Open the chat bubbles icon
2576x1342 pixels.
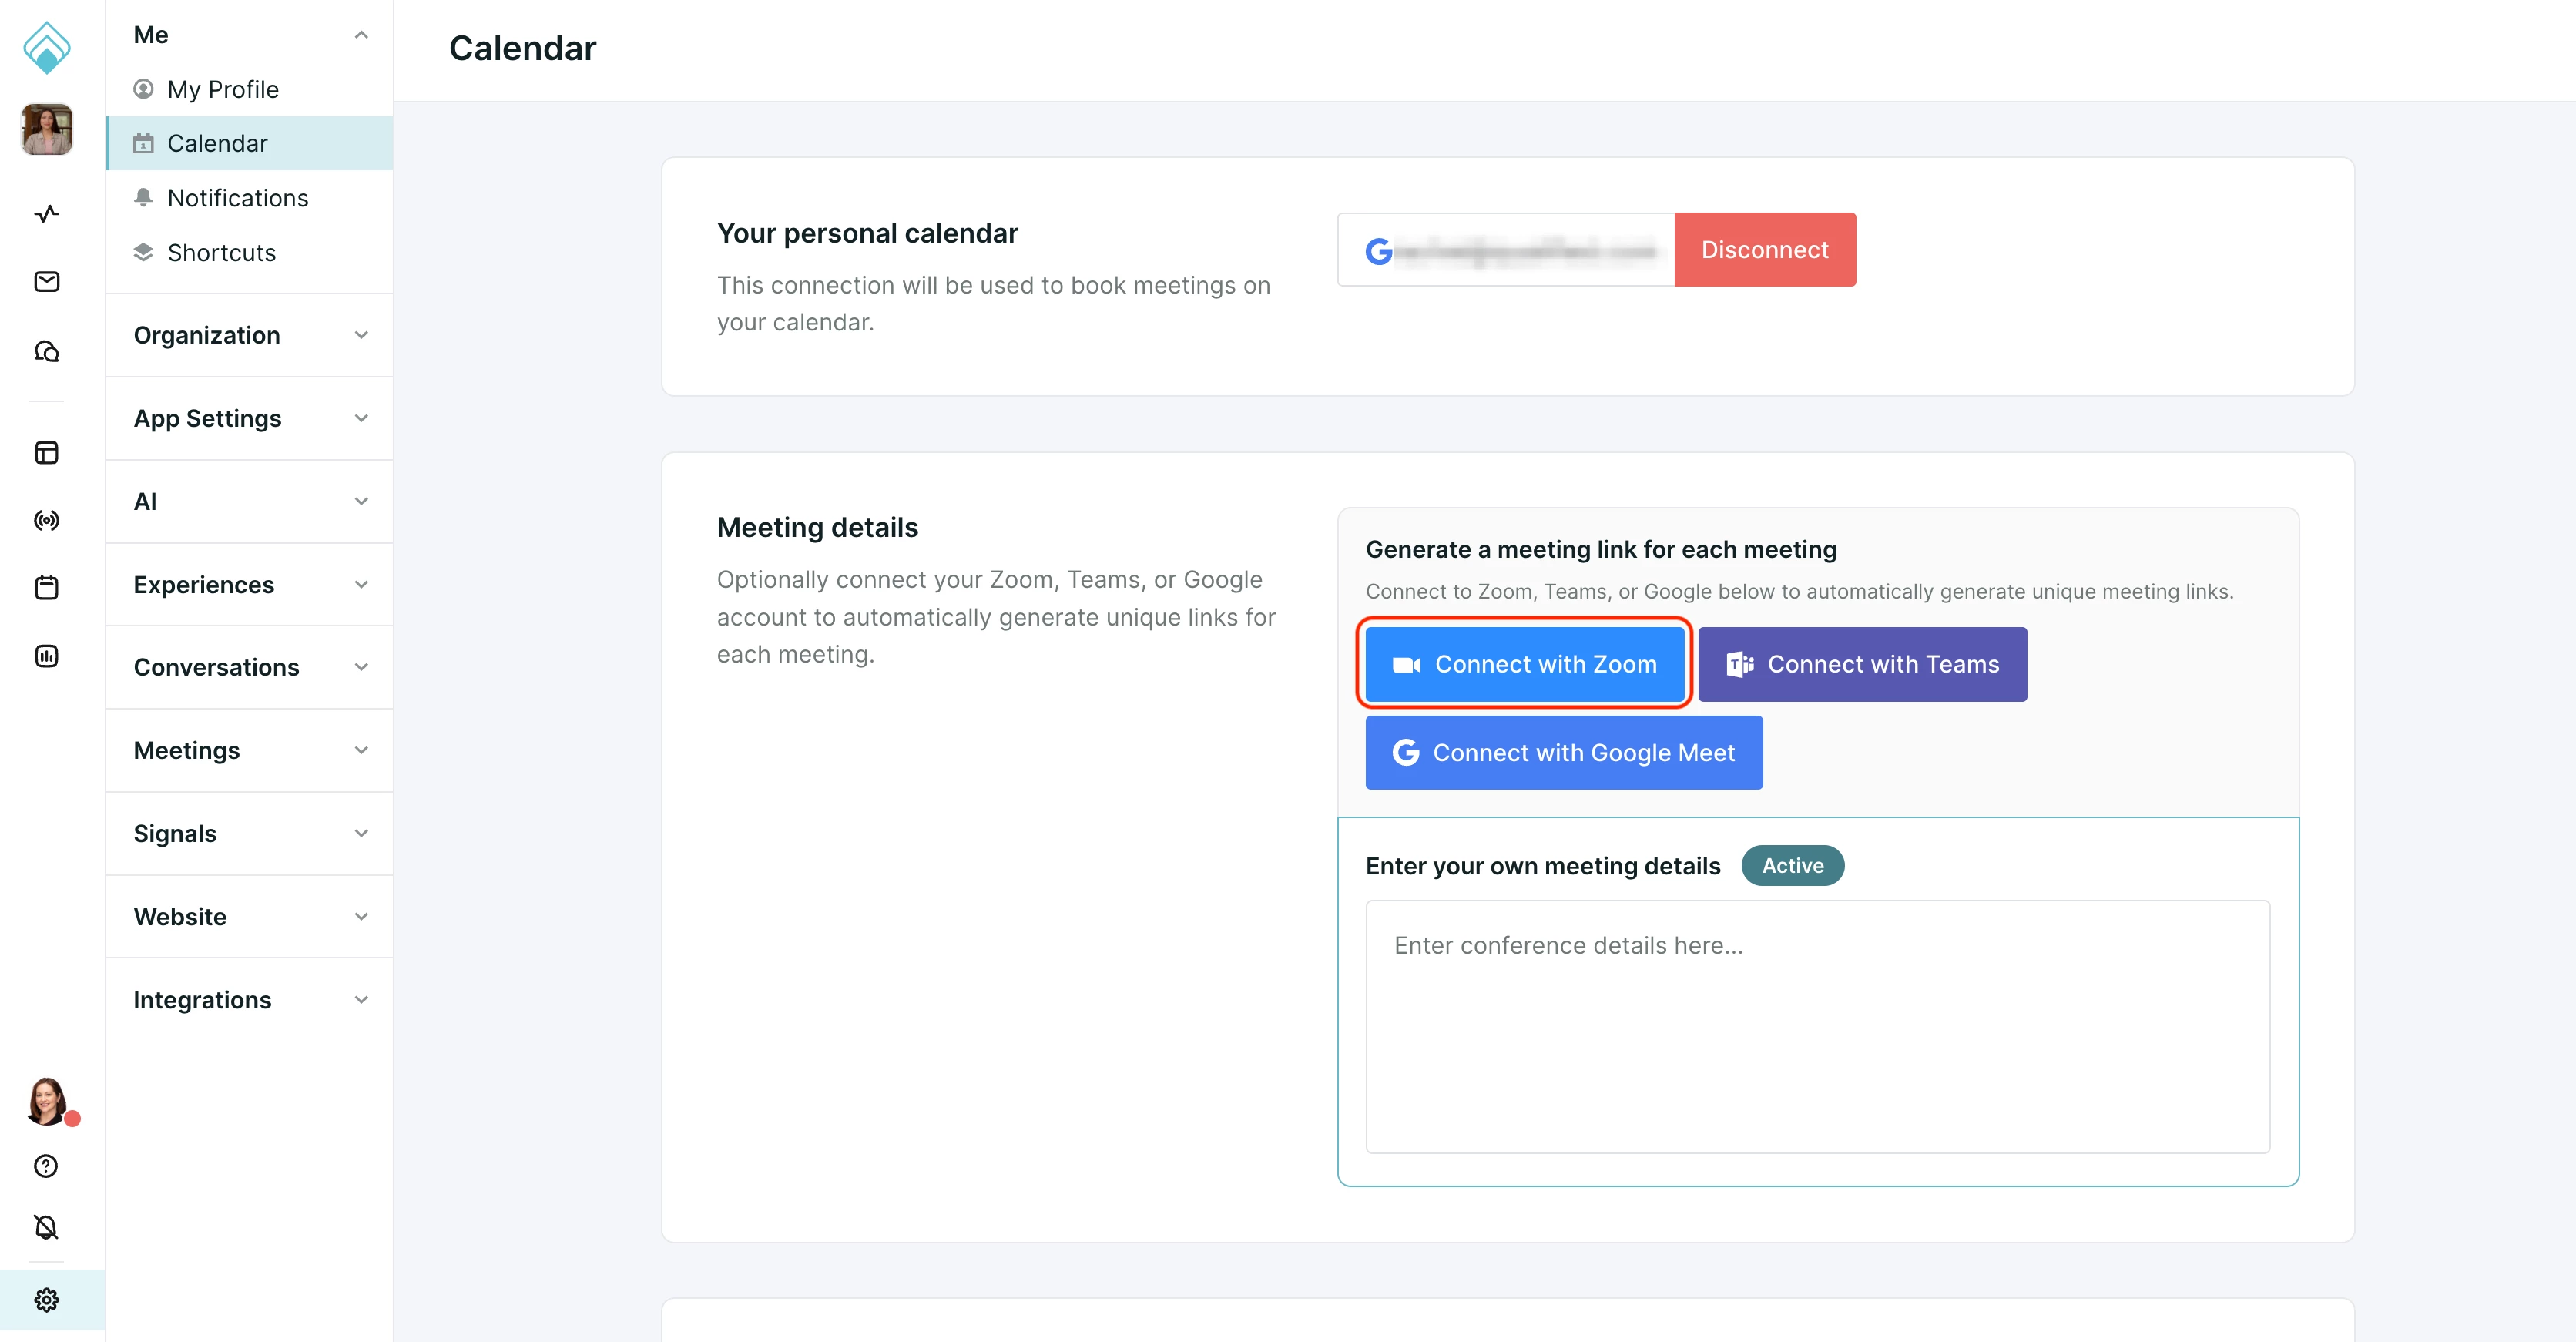pos(46,351)
